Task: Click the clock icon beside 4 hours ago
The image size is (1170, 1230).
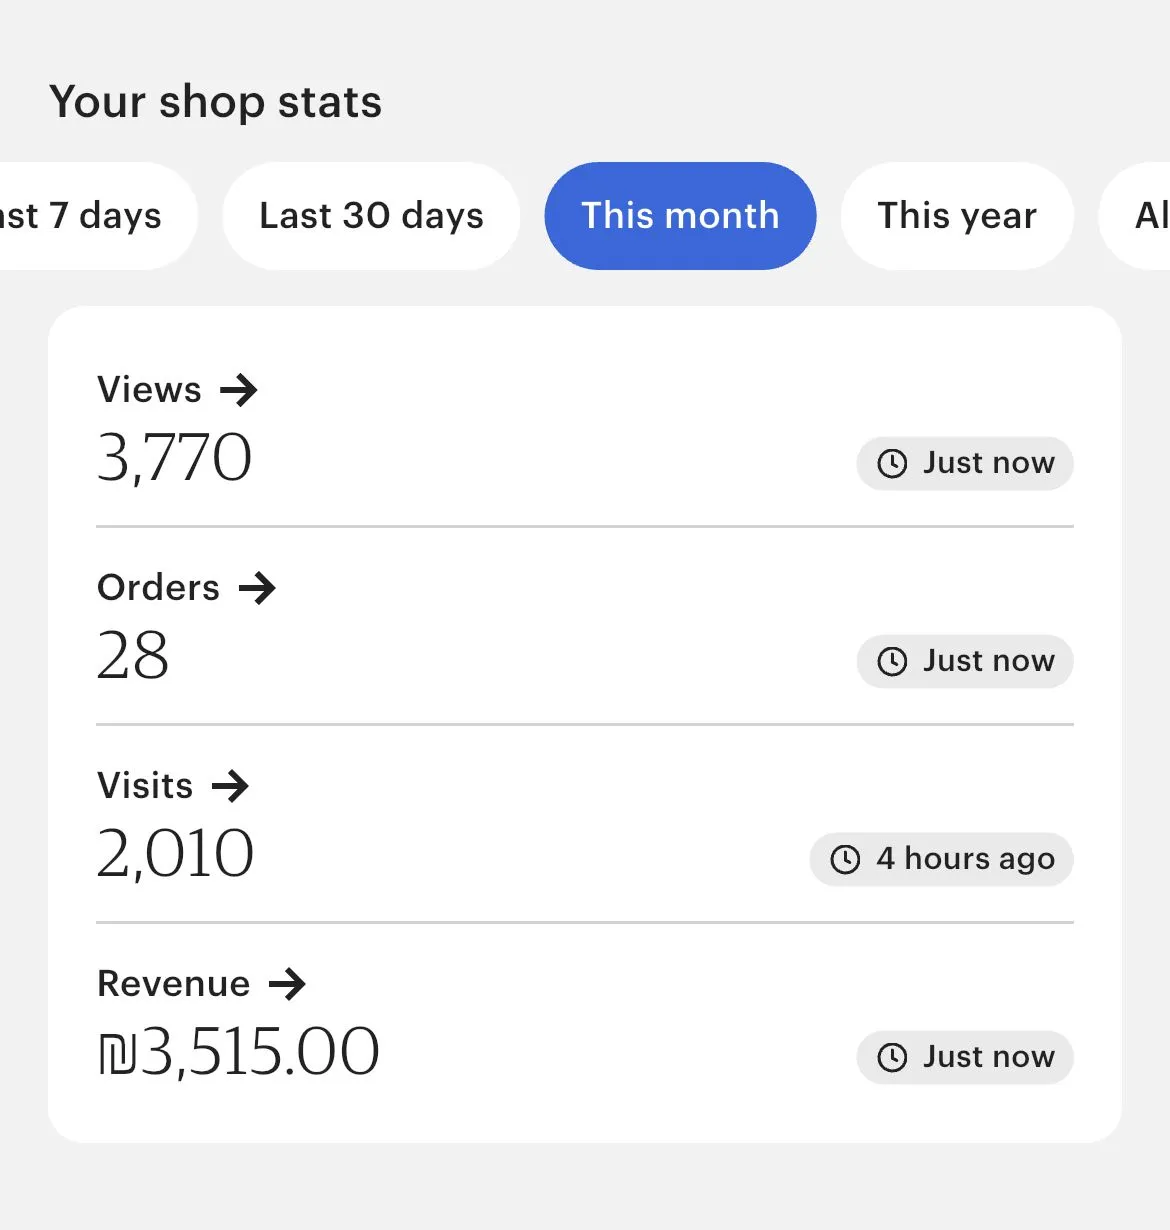Action: (x=846, y=860)
